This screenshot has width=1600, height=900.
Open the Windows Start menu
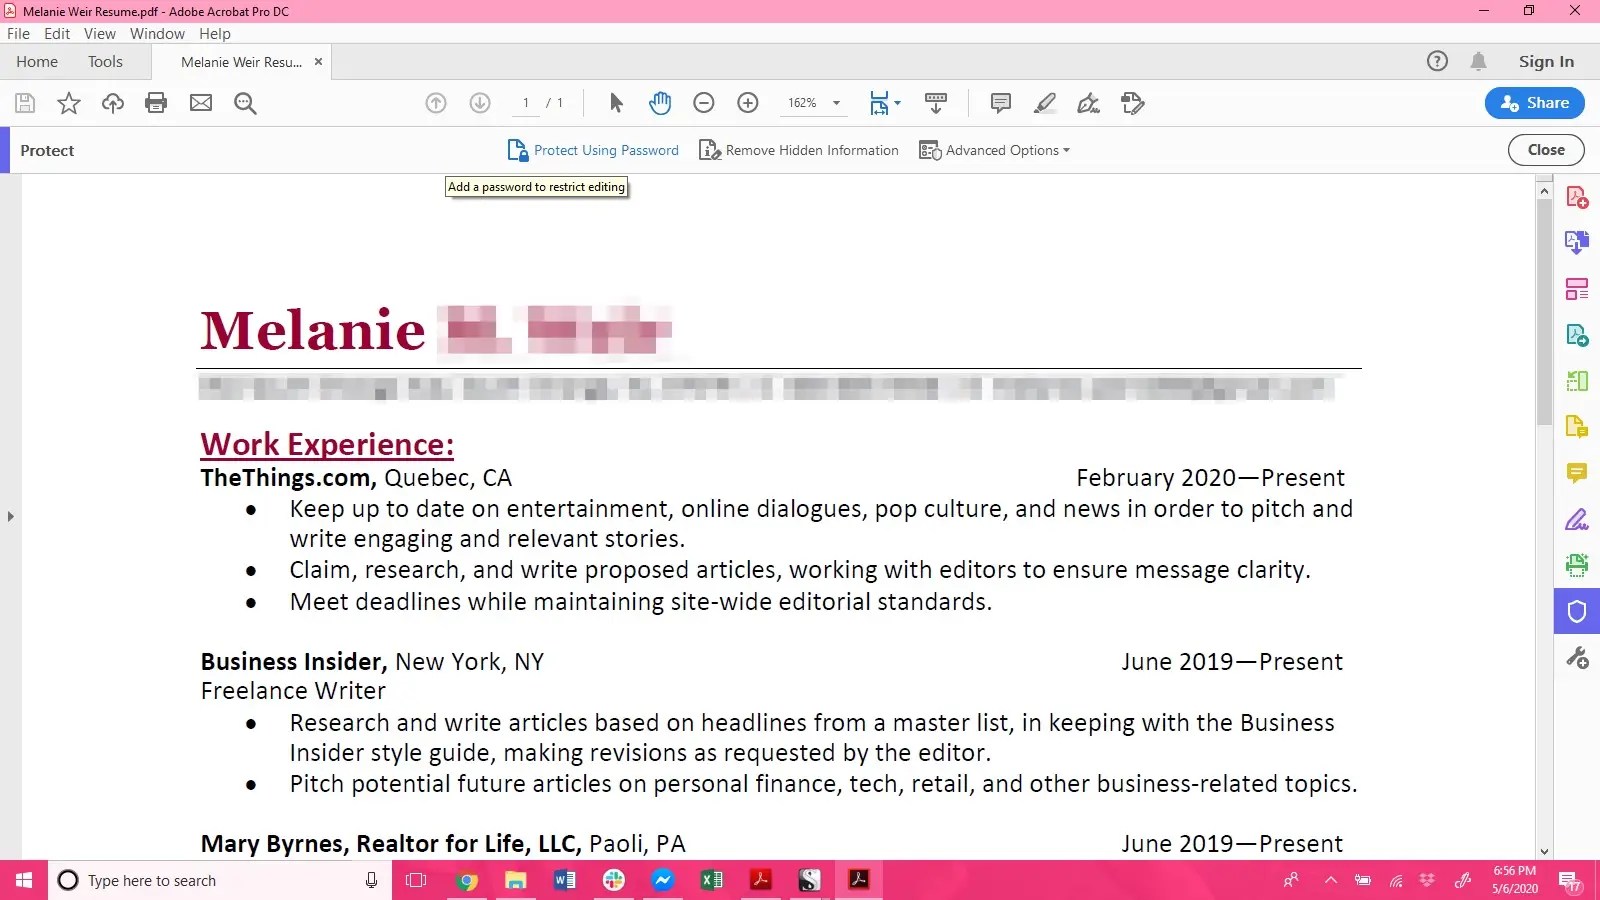24,880
